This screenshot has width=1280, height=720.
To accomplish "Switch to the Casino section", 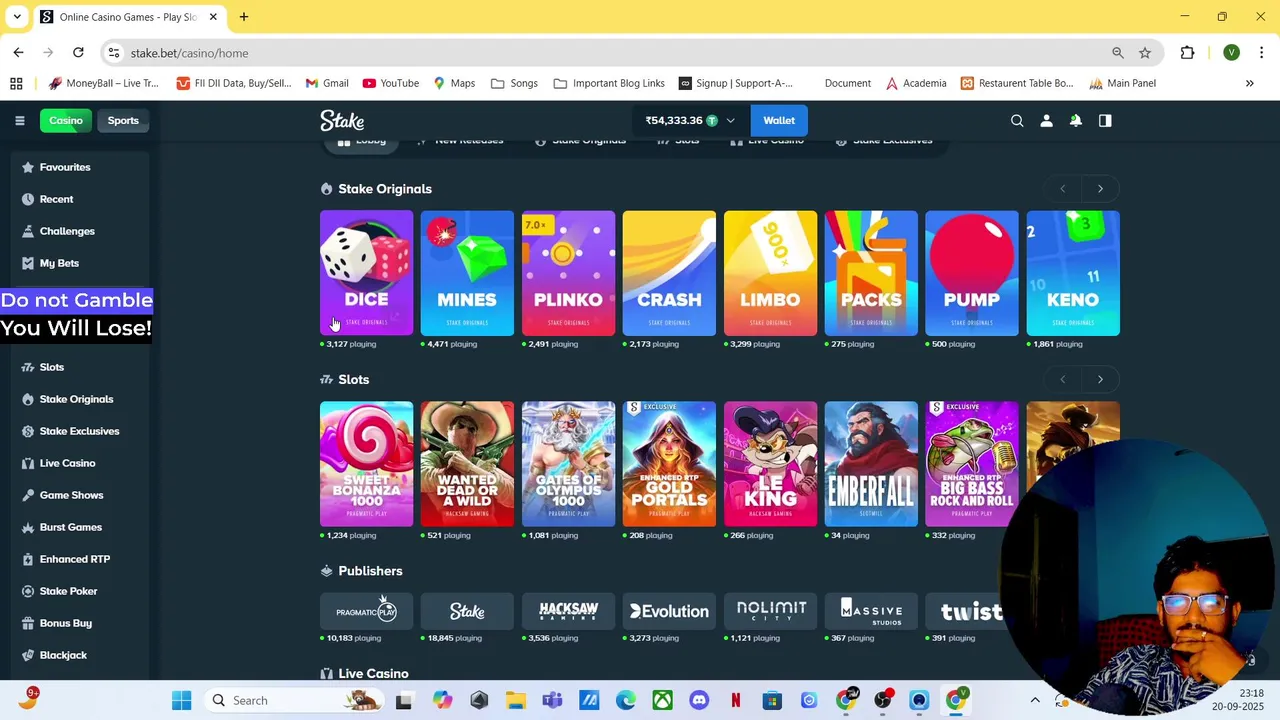I will tap(66, 120).
